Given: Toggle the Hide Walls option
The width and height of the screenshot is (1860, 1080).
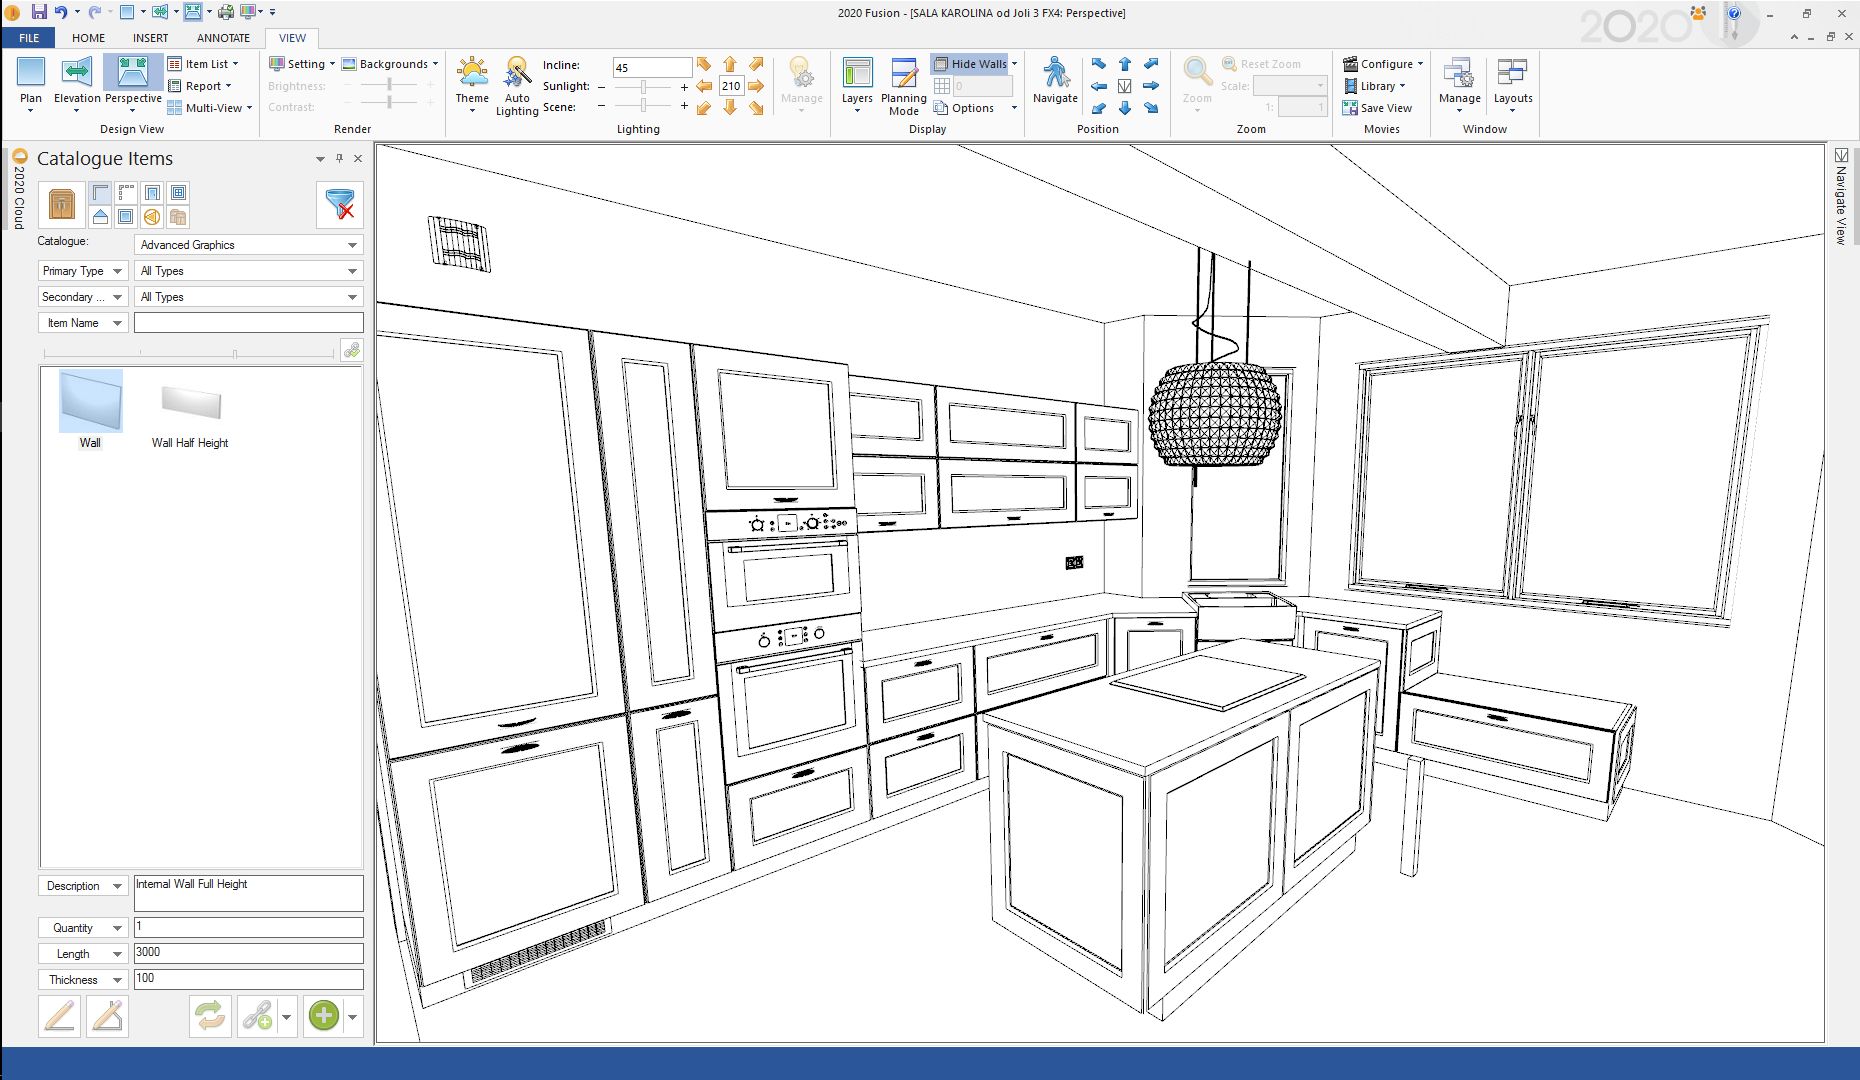Looking at the screenshot, I should click(970, 64).
